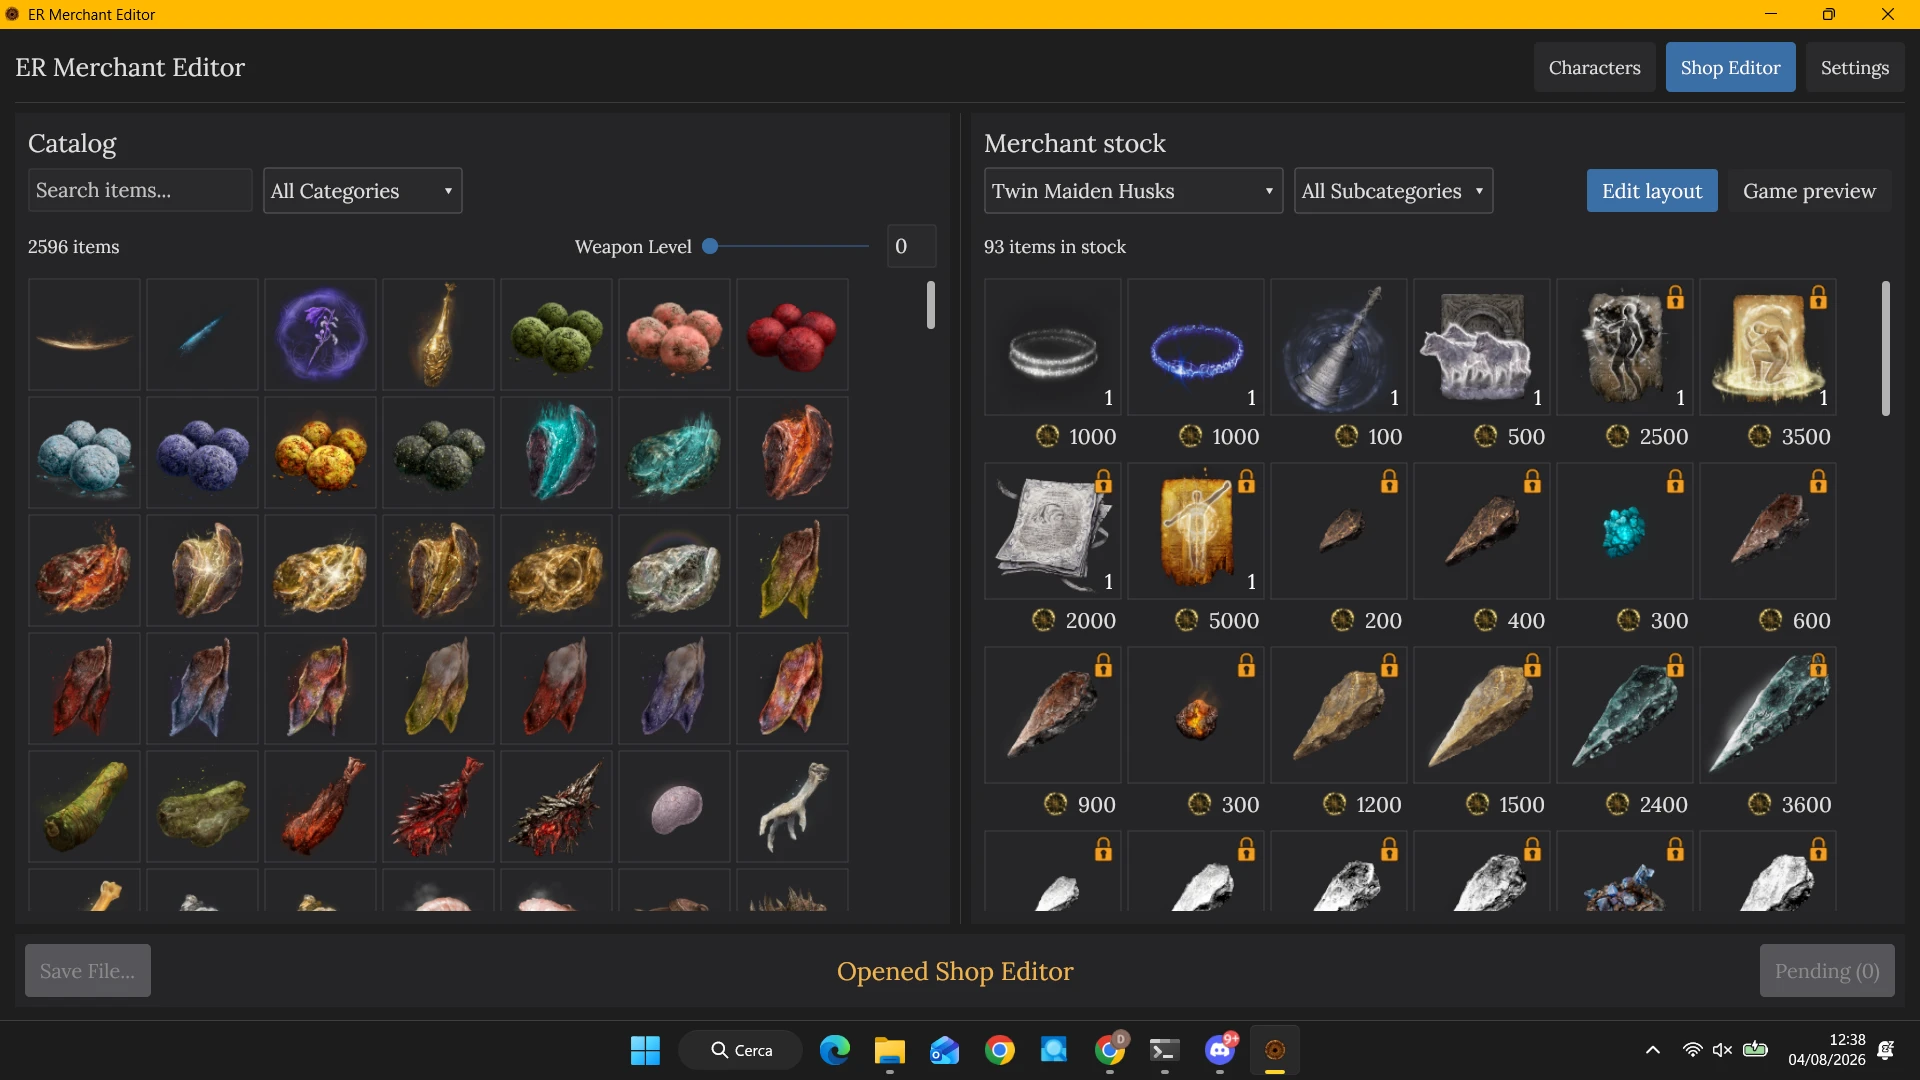Viewport: 1920px width, 1080px height.
Task: Select the cyan crystal cluster stock item
Action: click(x=1625, y=530)
